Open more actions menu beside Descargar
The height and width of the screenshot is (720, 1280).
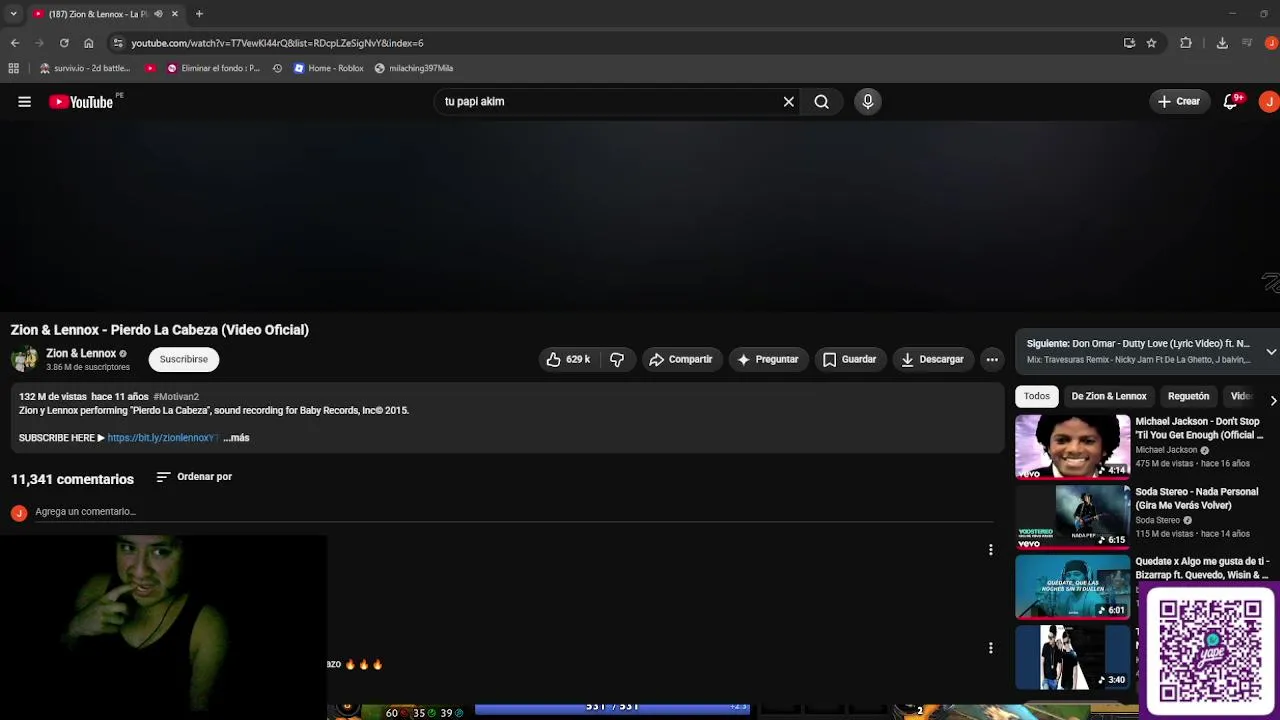tap(991, 359)
